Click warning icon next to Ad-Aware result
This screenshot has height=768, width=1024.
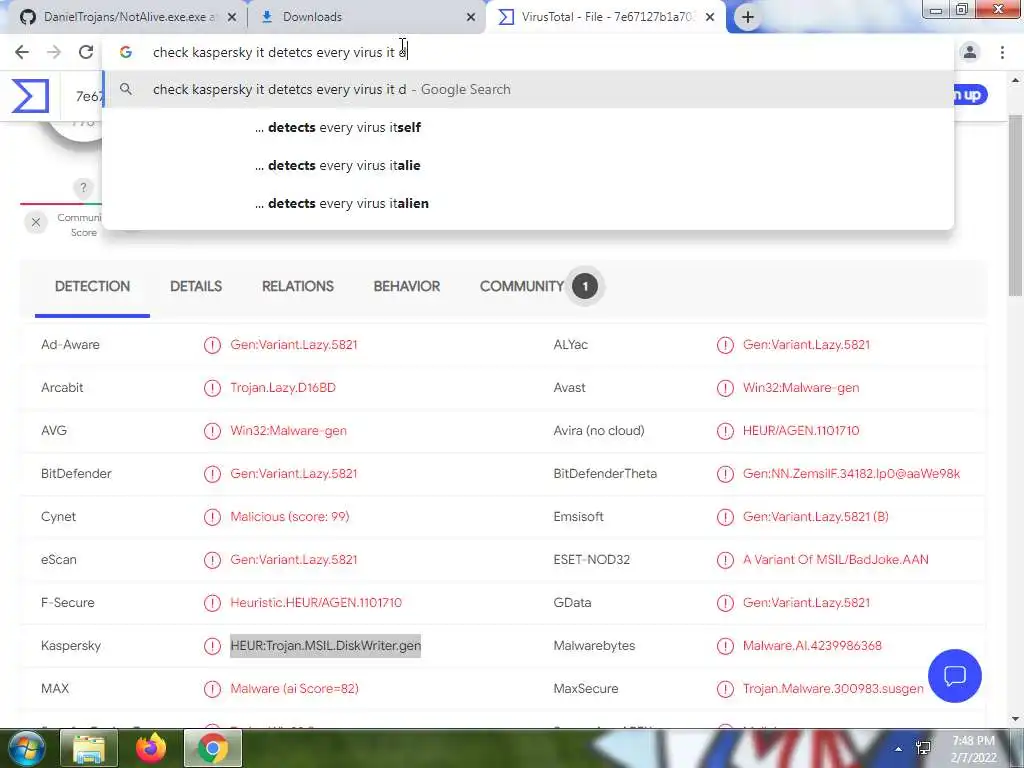click(212, 345)
